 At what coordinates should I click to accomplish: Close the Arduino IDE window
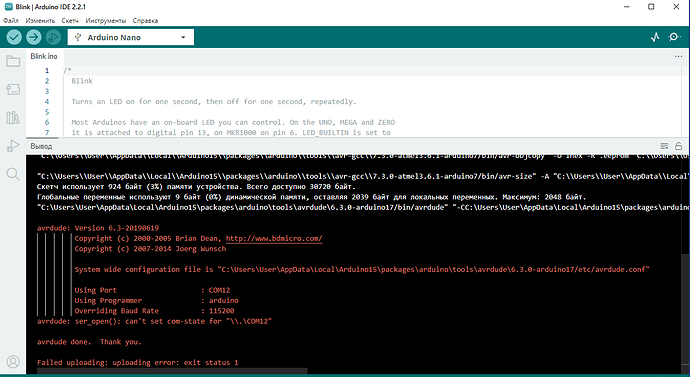pyautogui.click(x=676, y=7)
